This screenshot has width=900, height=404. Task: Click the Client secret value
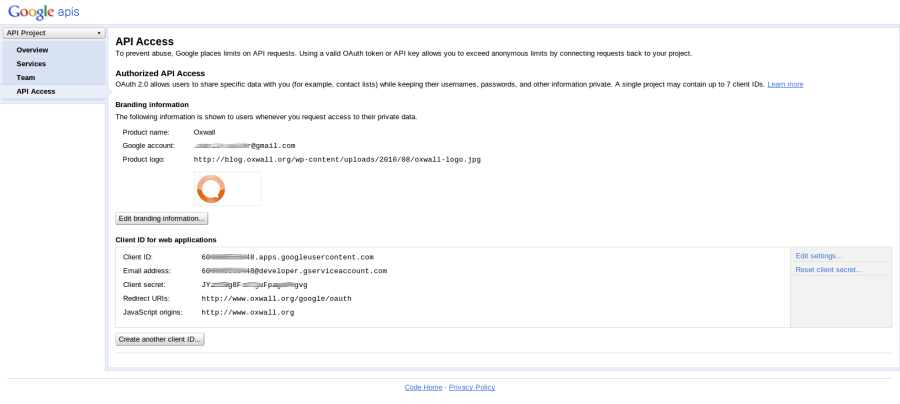coord(254,285)
